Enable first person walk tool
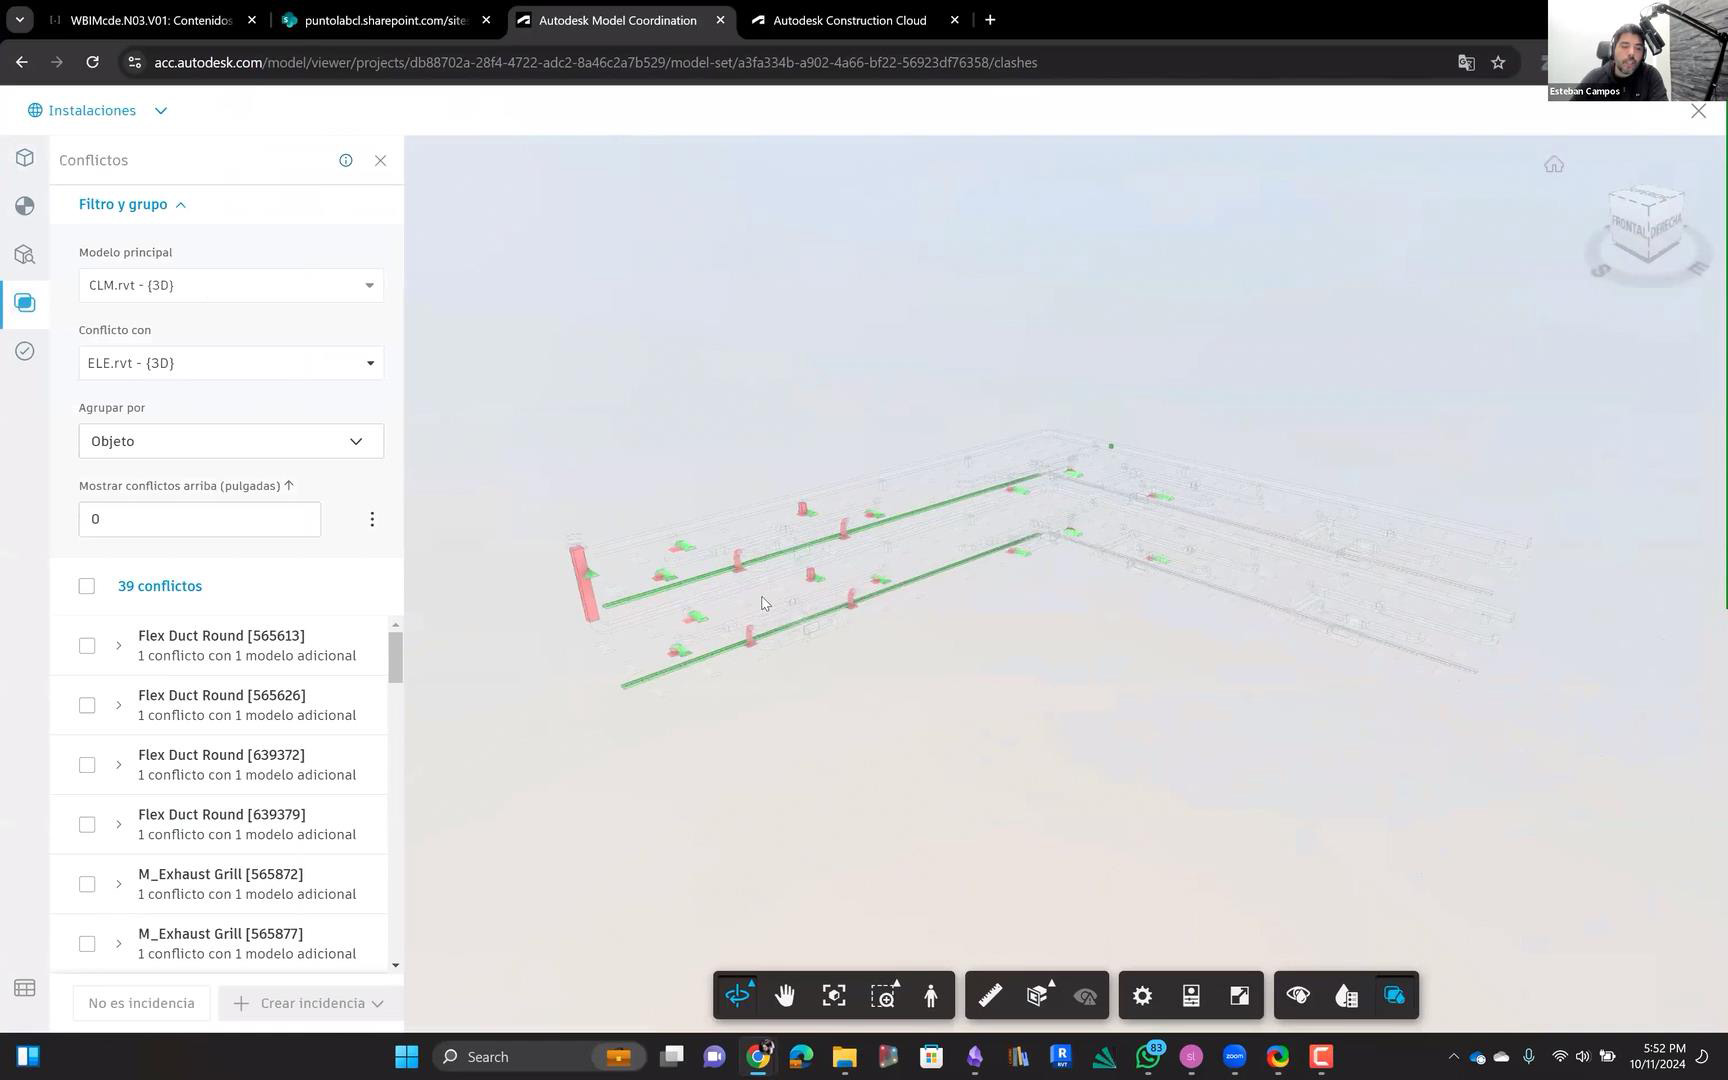This screenshot has width=1728, height=1080. [x=931, y=996]
